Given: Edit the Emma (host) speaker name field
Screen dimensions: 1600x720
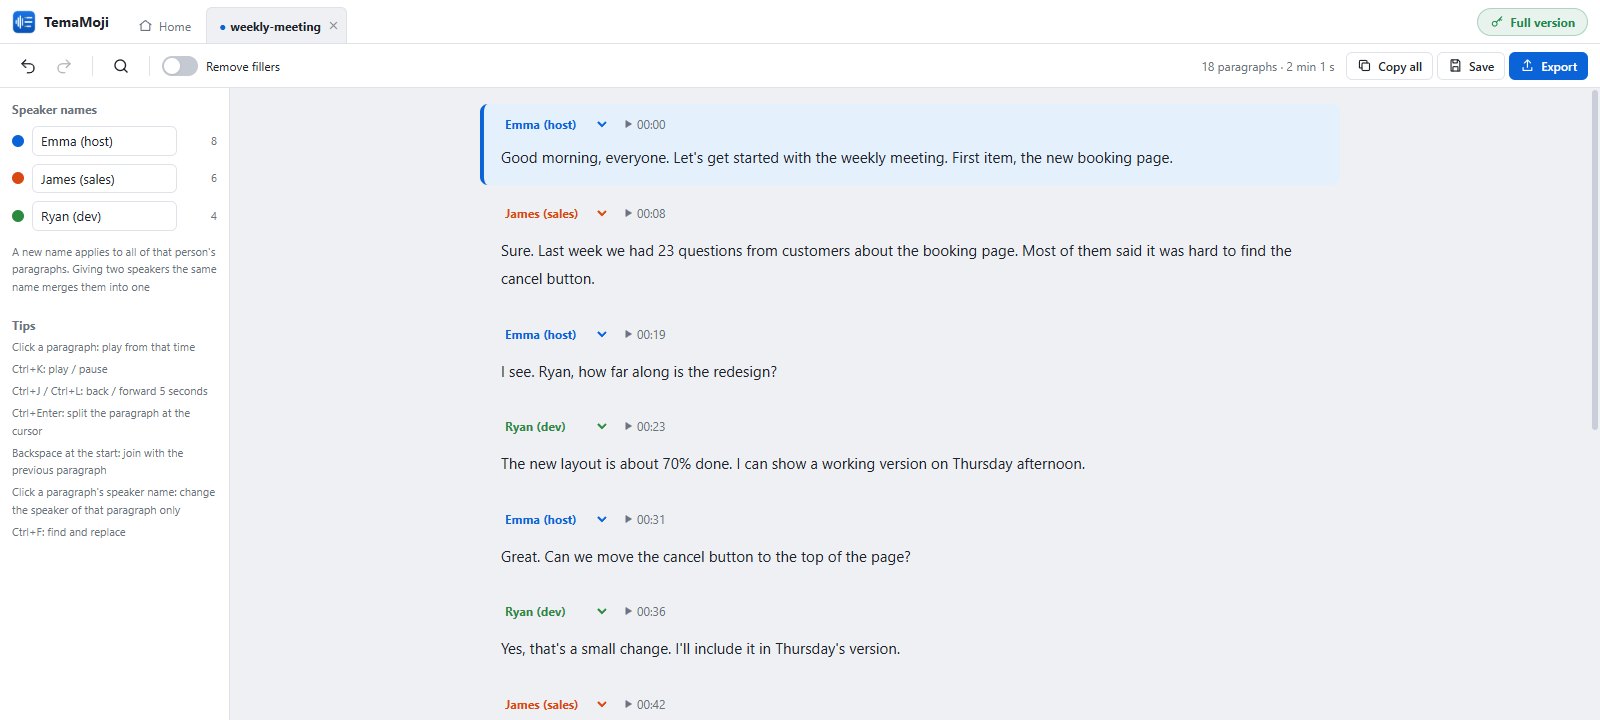Looking at the screenshot, I should pos(104,141).
